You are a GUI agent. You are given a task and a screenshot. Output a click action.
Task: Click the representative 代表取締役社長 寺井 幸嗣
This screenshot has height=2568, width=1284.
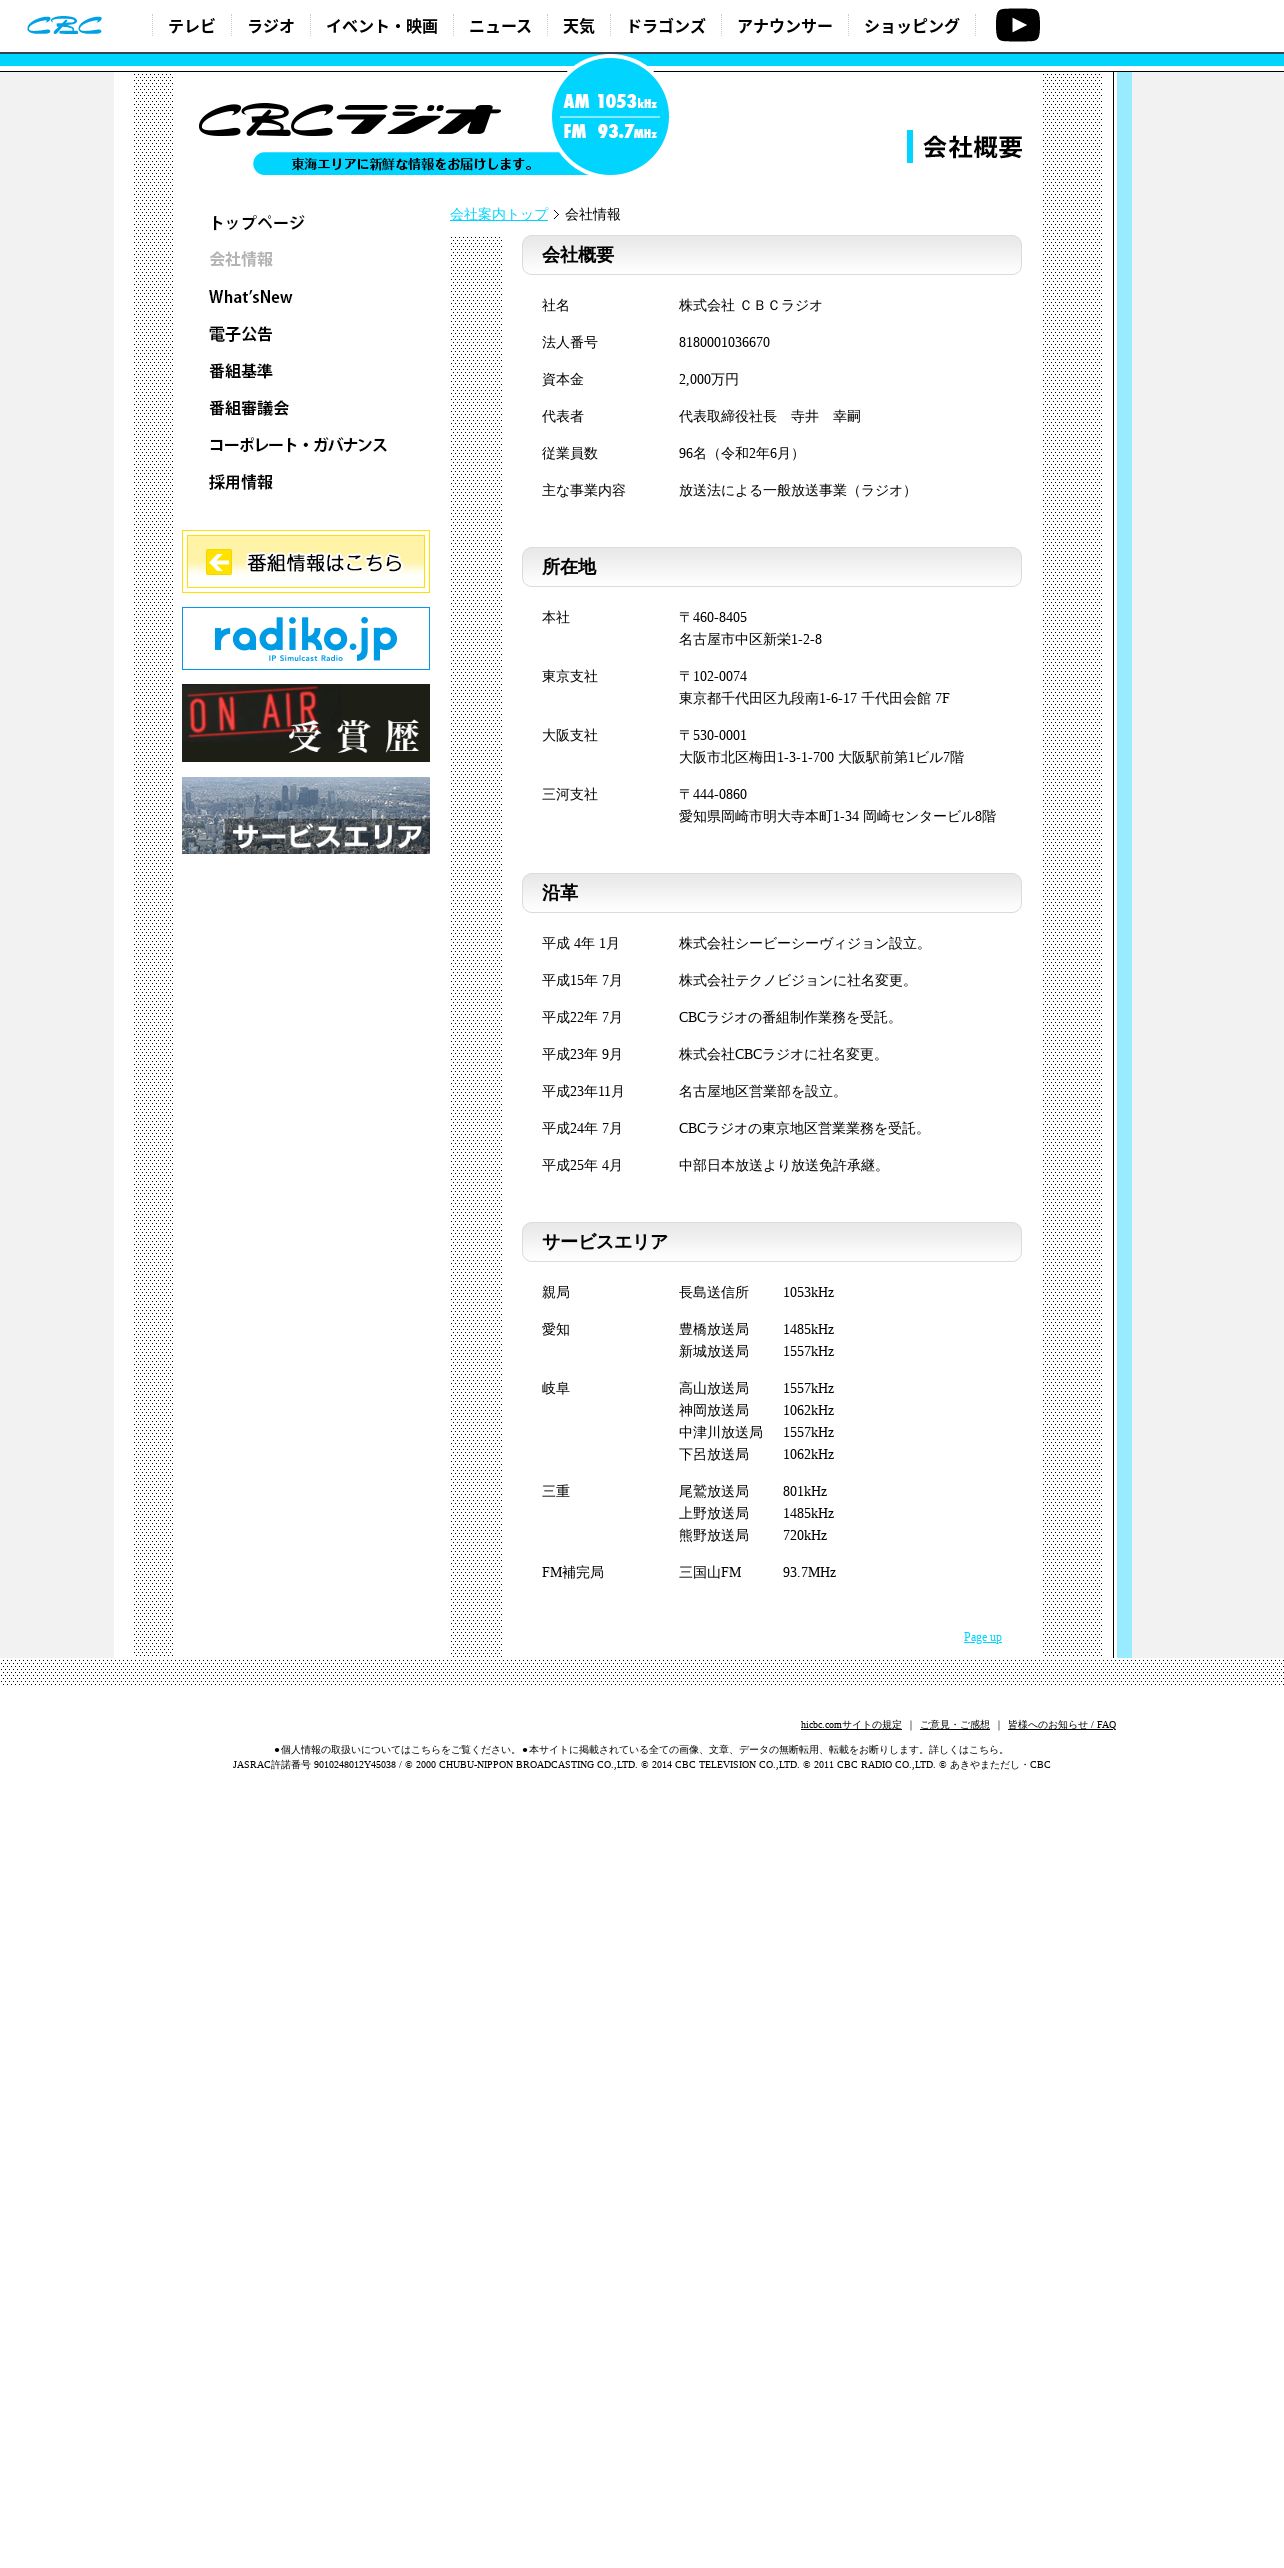770,417
